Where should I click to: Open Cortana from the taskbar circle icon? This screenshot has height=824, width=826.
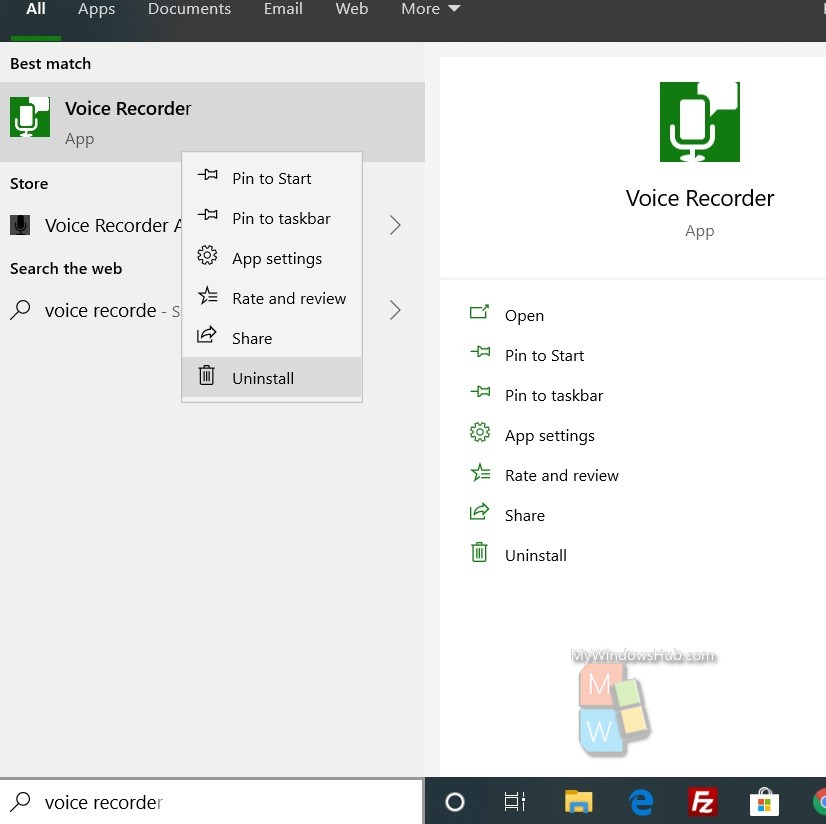pos(455,802)
